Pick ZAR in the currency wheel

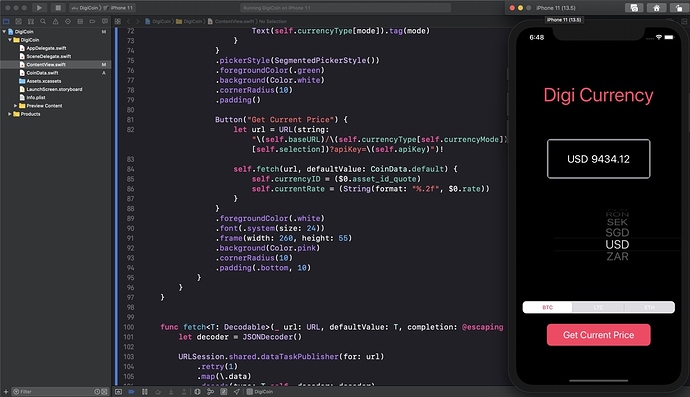(x=617, y=256)
